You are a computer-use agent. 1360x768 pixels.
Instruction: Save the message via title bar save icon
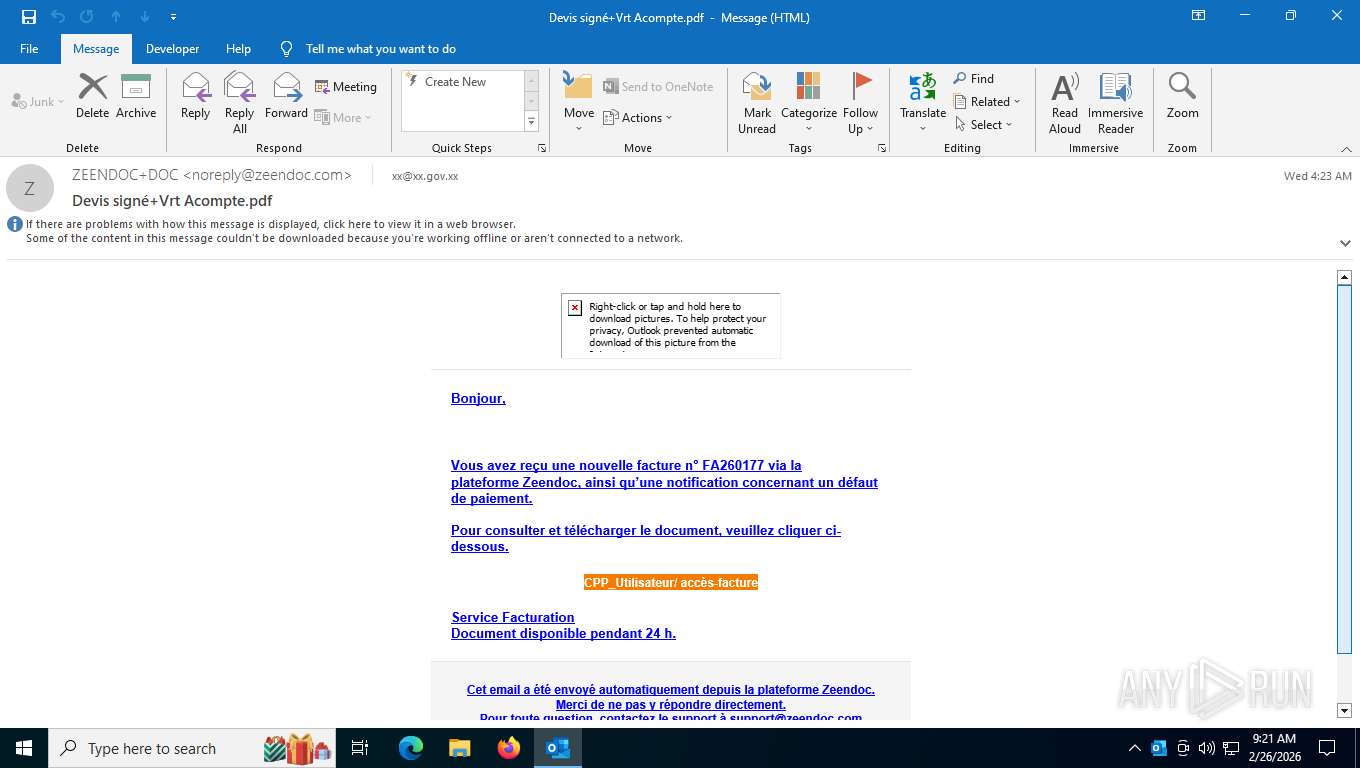click(29, 17)
